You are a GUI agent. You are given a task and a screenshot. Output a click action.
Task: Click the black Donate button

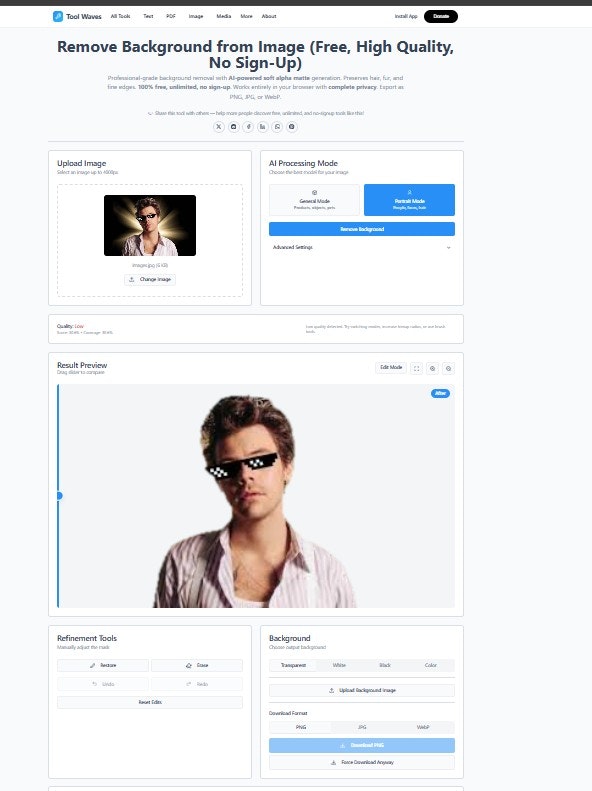click(441, 16)
